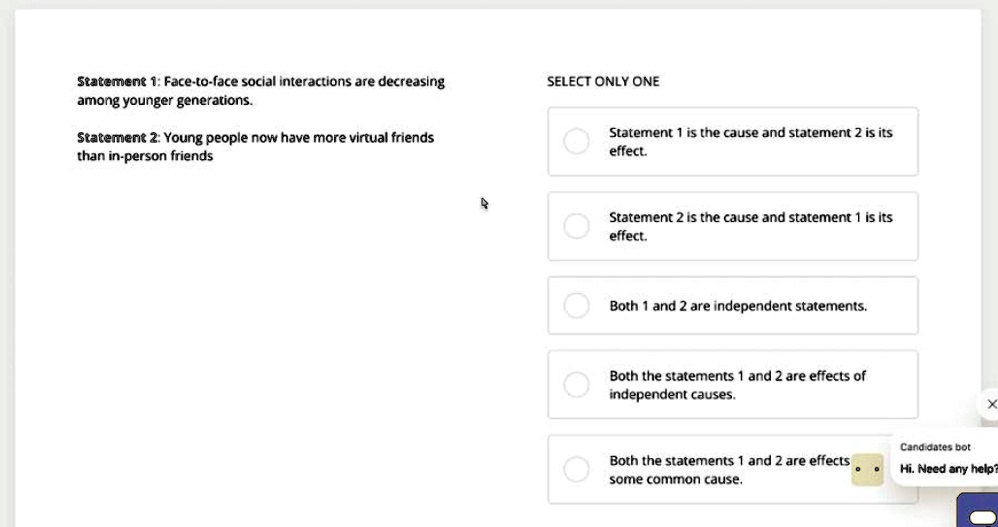Dismiss the Candidates bot popup
This screenshot has width=998, height=527.
[991, 404]
